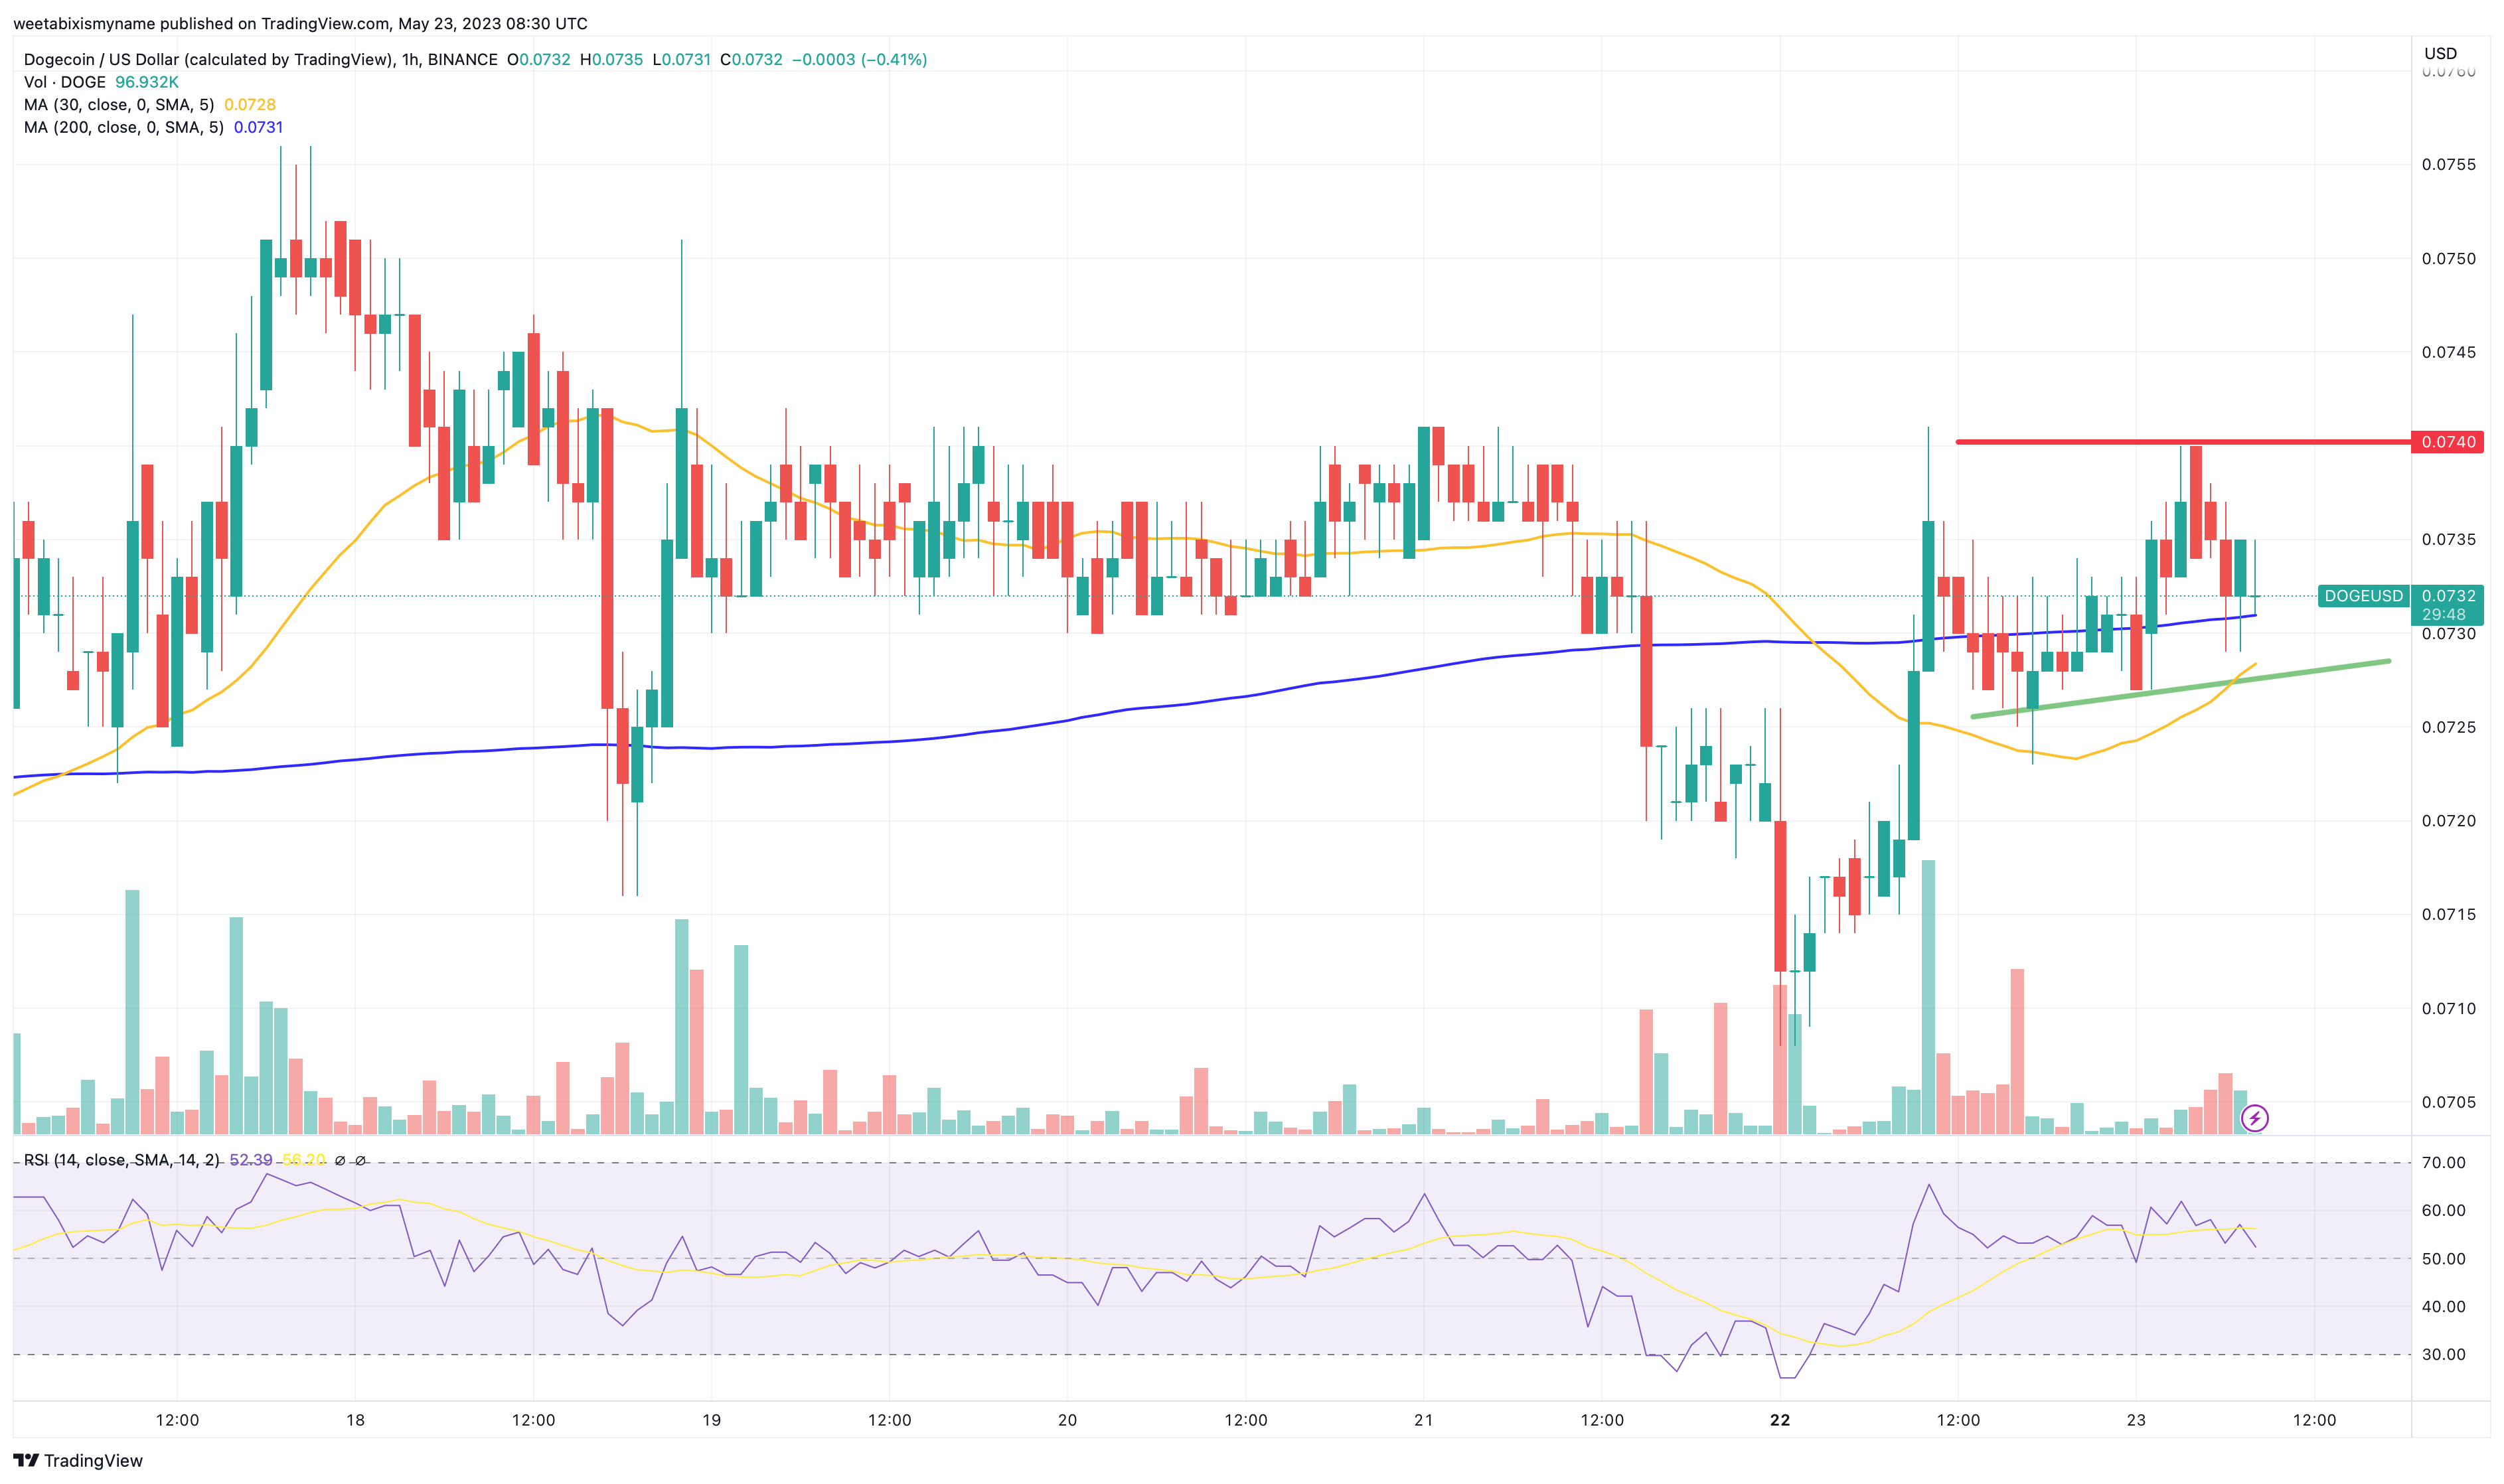The image size is (2504, 1484).
Task: Click the 0.0750 price axis label
Action: pyautogui.click(x=2449, y=259)
